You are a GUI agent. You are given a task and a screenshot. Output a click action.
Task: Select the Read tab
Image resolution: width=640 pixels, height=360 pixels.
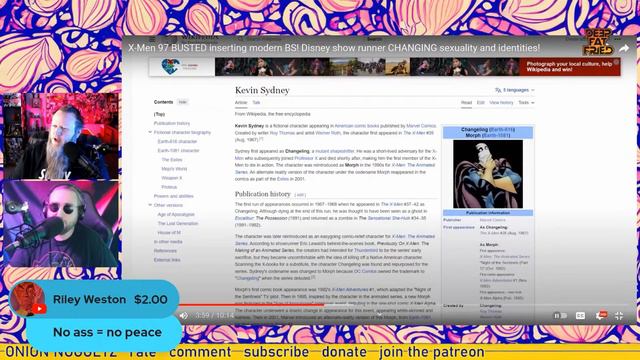pos(467,103)
